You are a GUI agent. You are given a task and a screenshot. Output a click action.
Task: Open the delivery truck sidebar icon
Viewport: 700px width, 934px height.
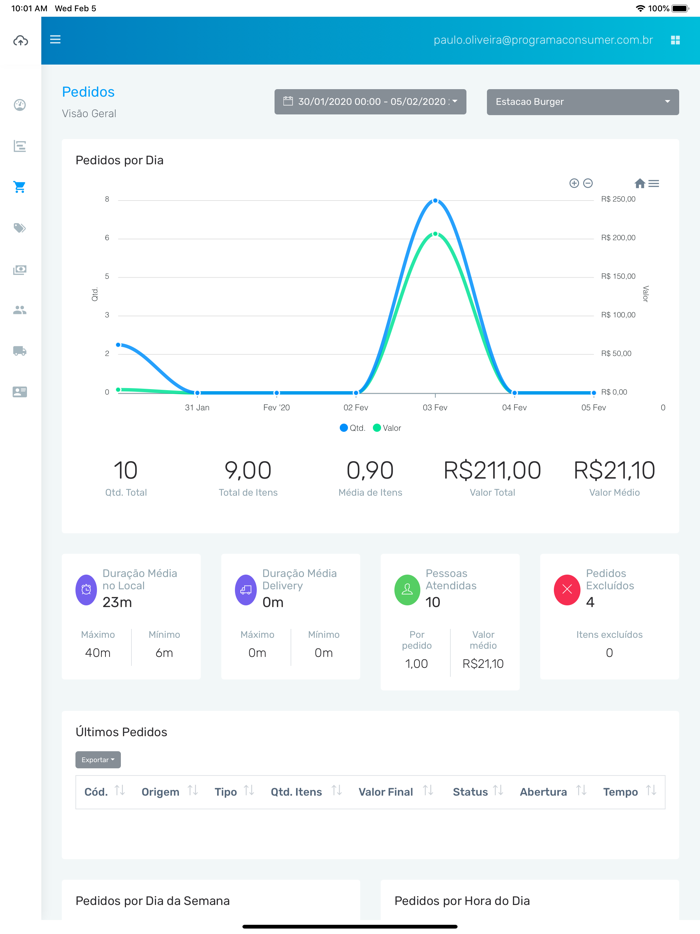pos(20,351)
